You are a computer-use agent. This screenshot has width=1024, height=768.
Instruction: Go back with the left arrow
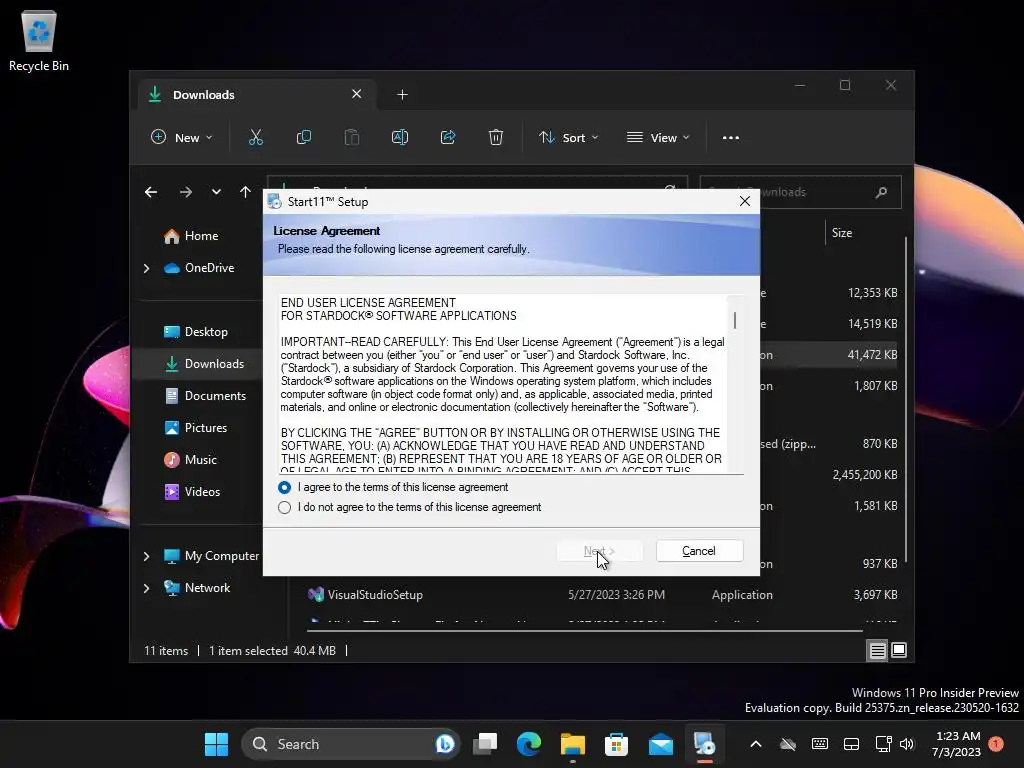tap(151, 192)
